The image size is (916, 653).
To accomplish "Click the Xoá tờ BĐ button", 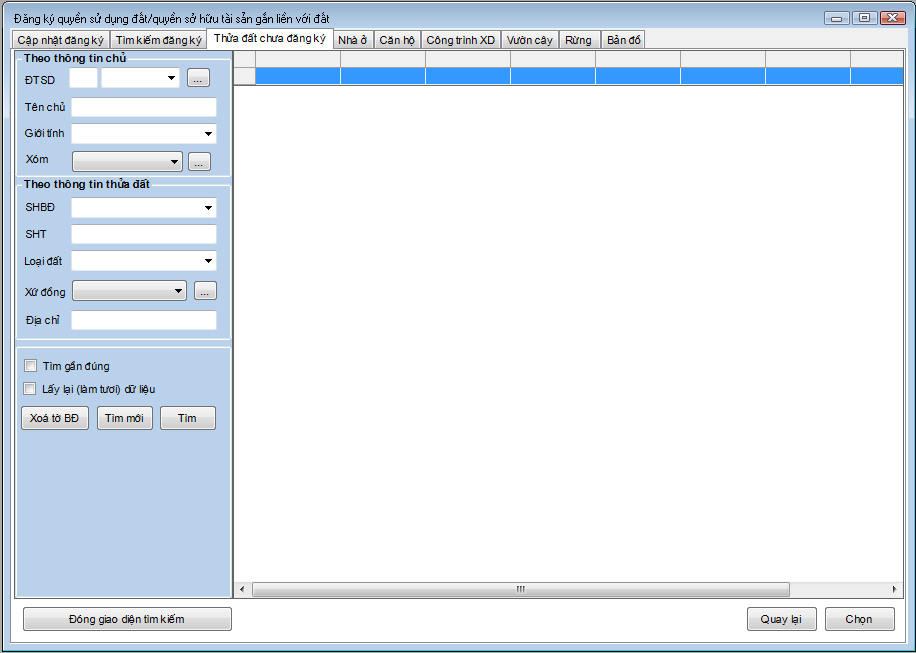I will click(x=55, y=418).
